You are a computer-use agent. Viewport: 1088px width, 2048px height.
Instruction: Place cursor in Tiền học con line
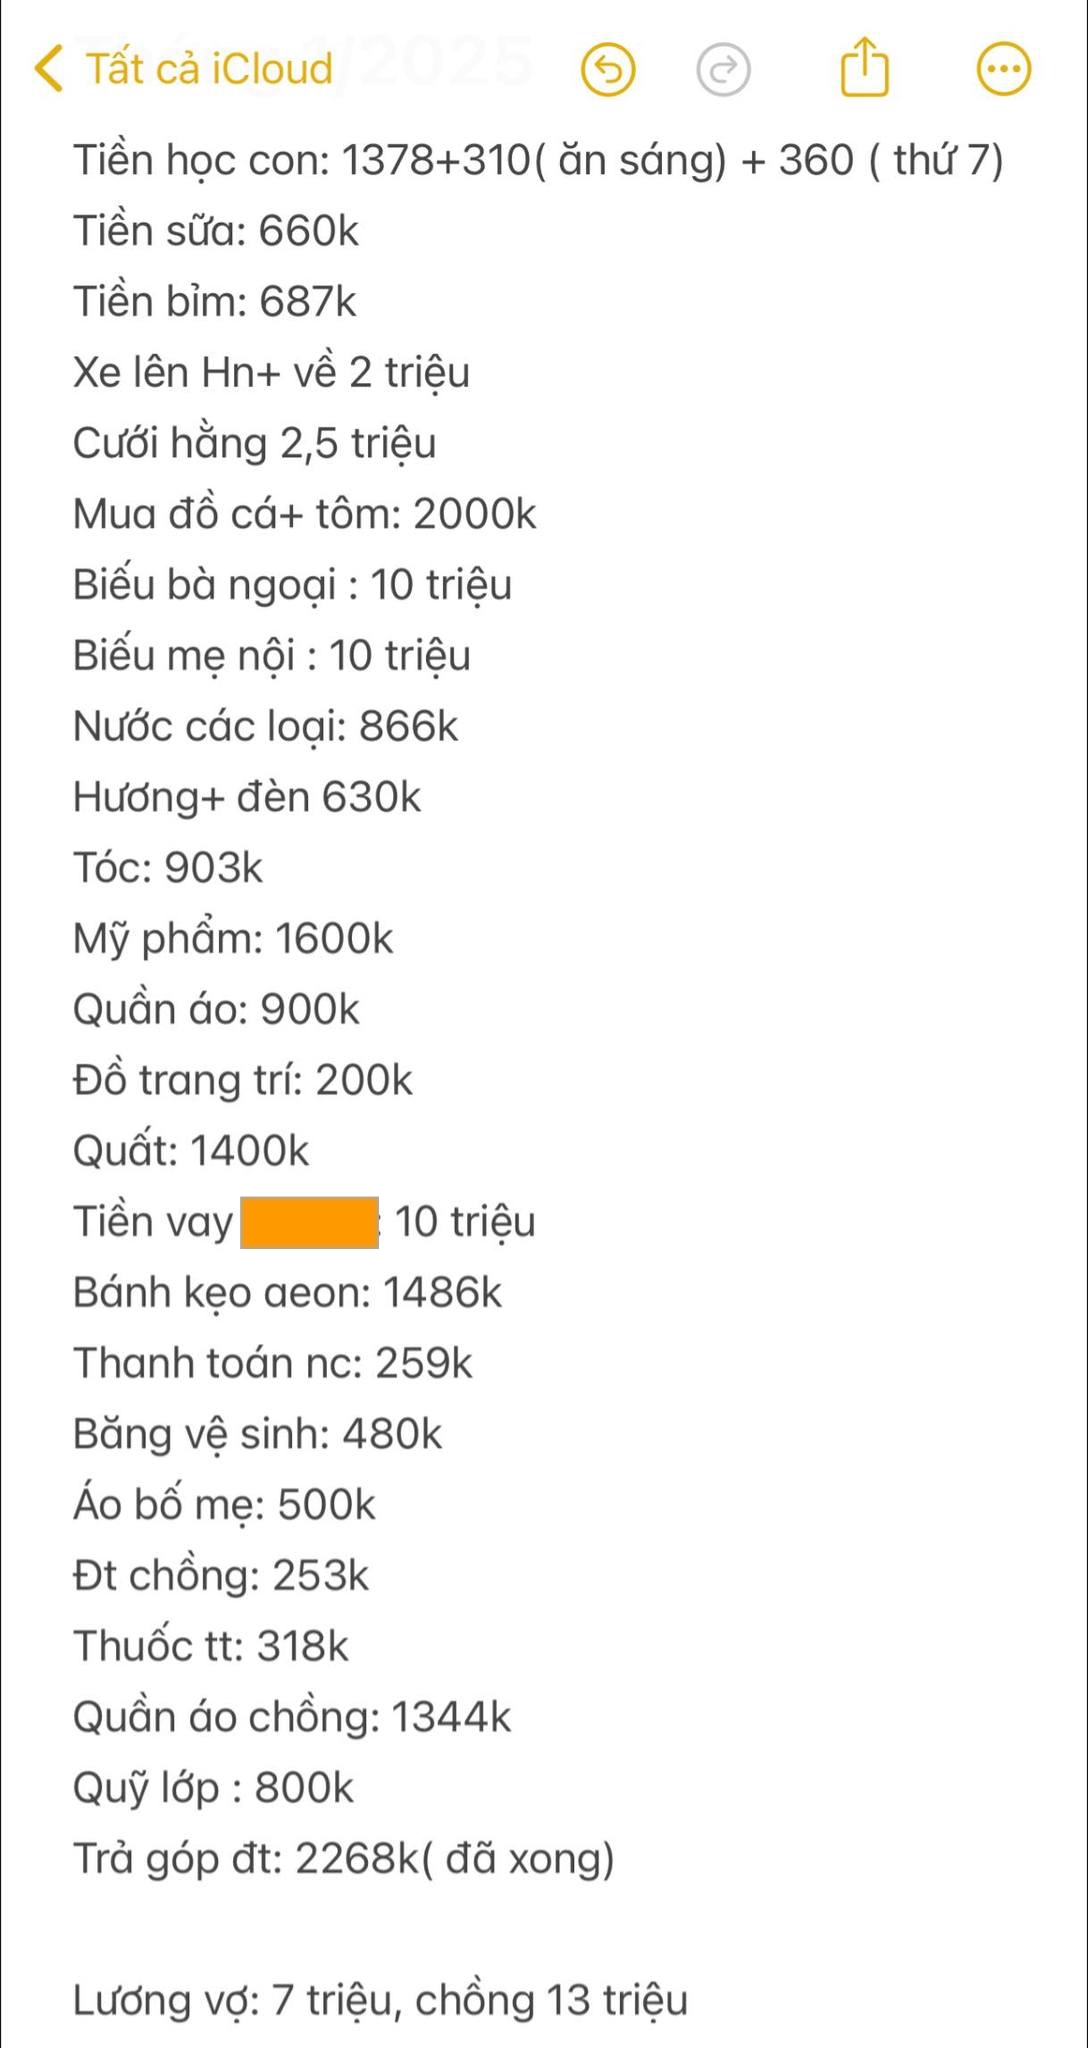(538, 160)
